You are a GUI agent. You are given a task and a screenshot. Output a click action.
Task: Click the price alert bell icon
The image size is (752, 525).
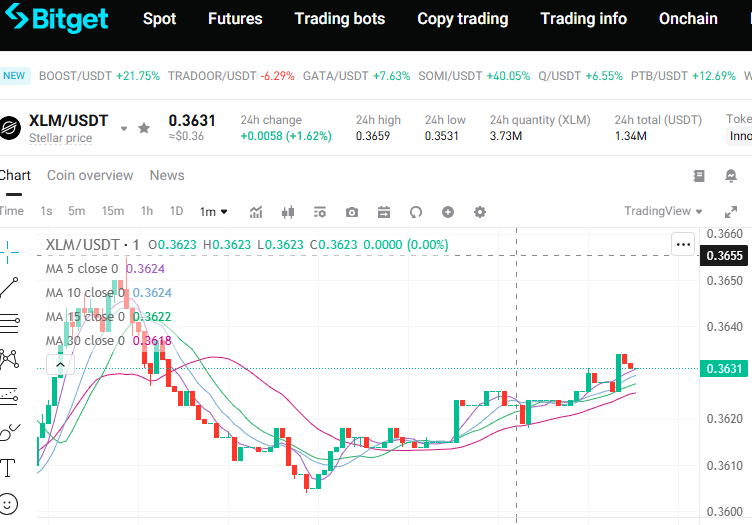730,176
